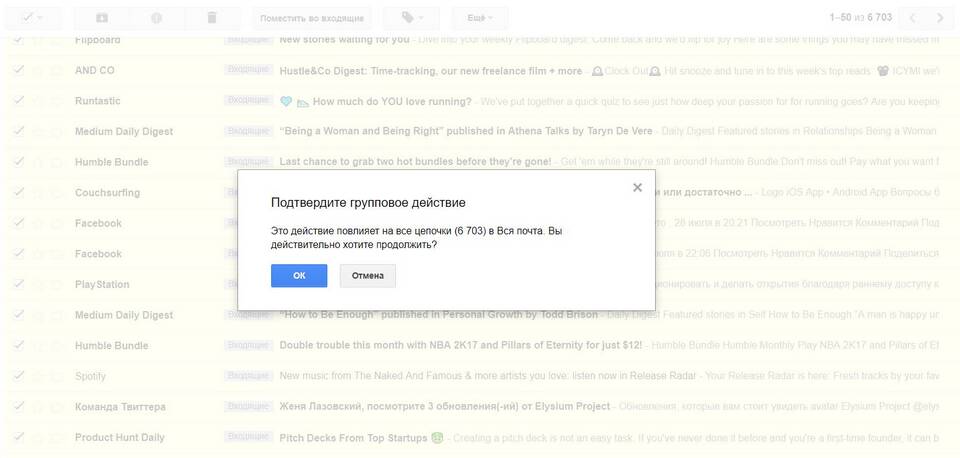The width and height of the screenshot is (960, 458).
Task: Uncheck the Команда Твиттера email checkbox
Action: (19, 407)
